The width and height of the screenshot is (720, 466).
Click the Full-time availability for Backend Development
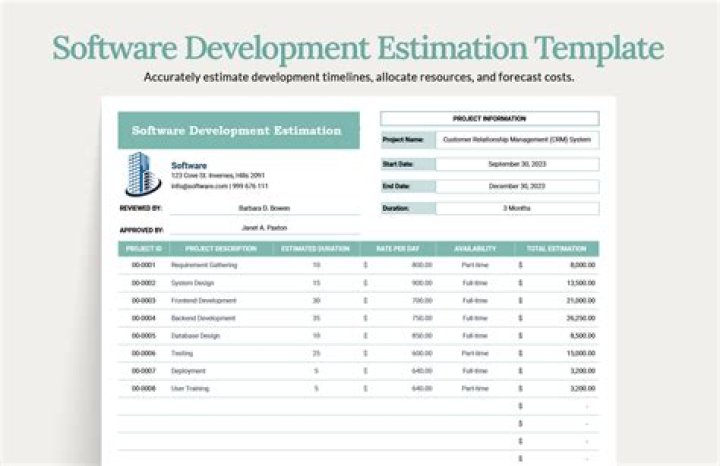(475, 318)
